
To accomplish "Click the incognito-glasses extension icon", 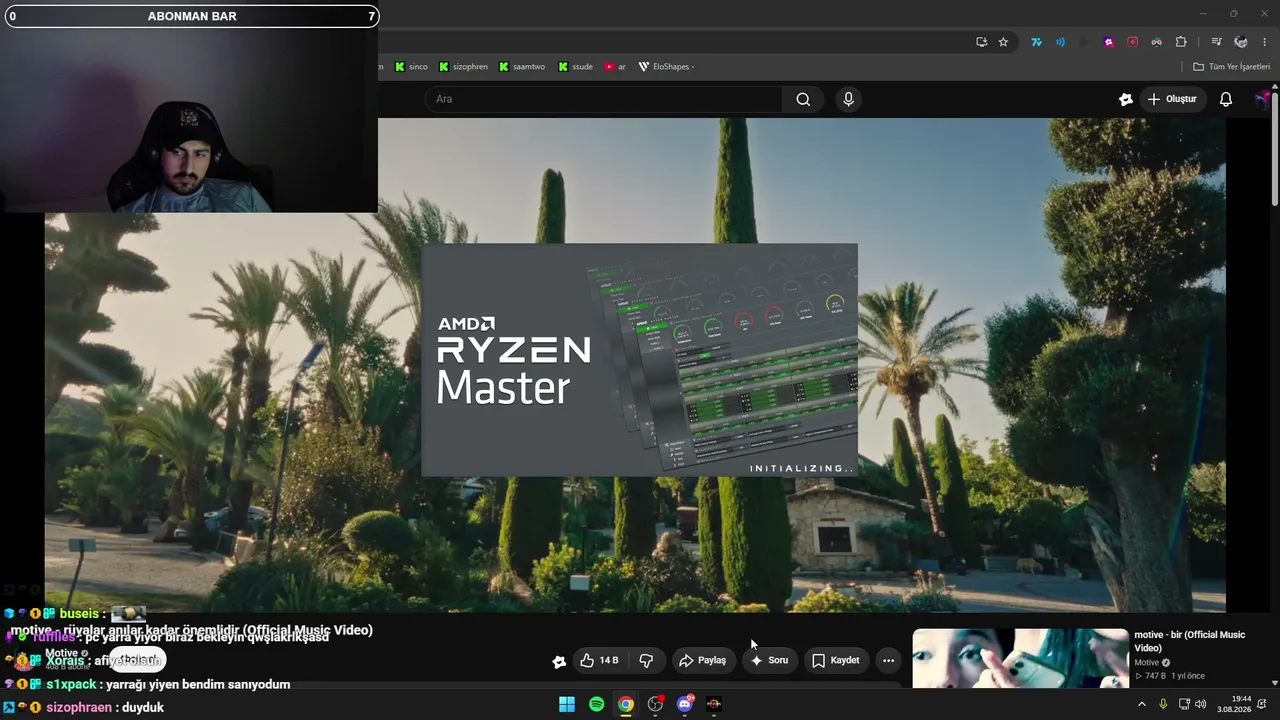I will coord(1156,42).
